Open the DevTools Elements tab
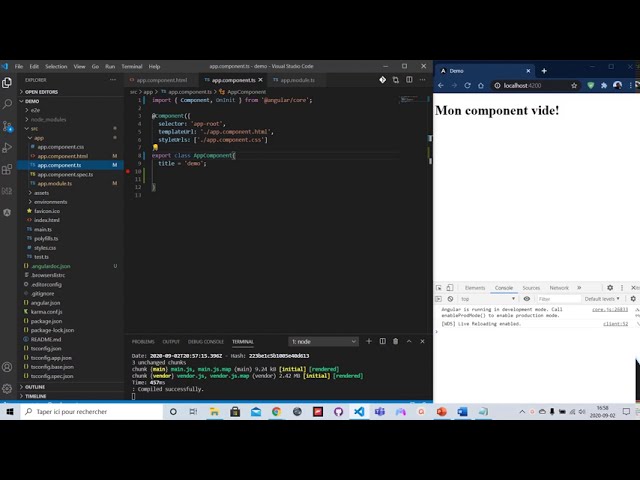Screen dimensions: 640x480 point(475,288)
